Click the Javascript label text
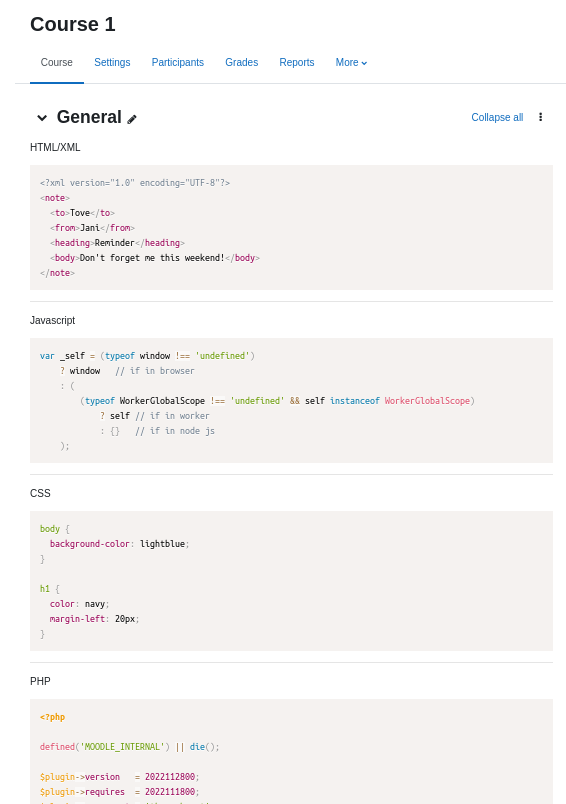The image size is (566, 804). pos(52,320)
